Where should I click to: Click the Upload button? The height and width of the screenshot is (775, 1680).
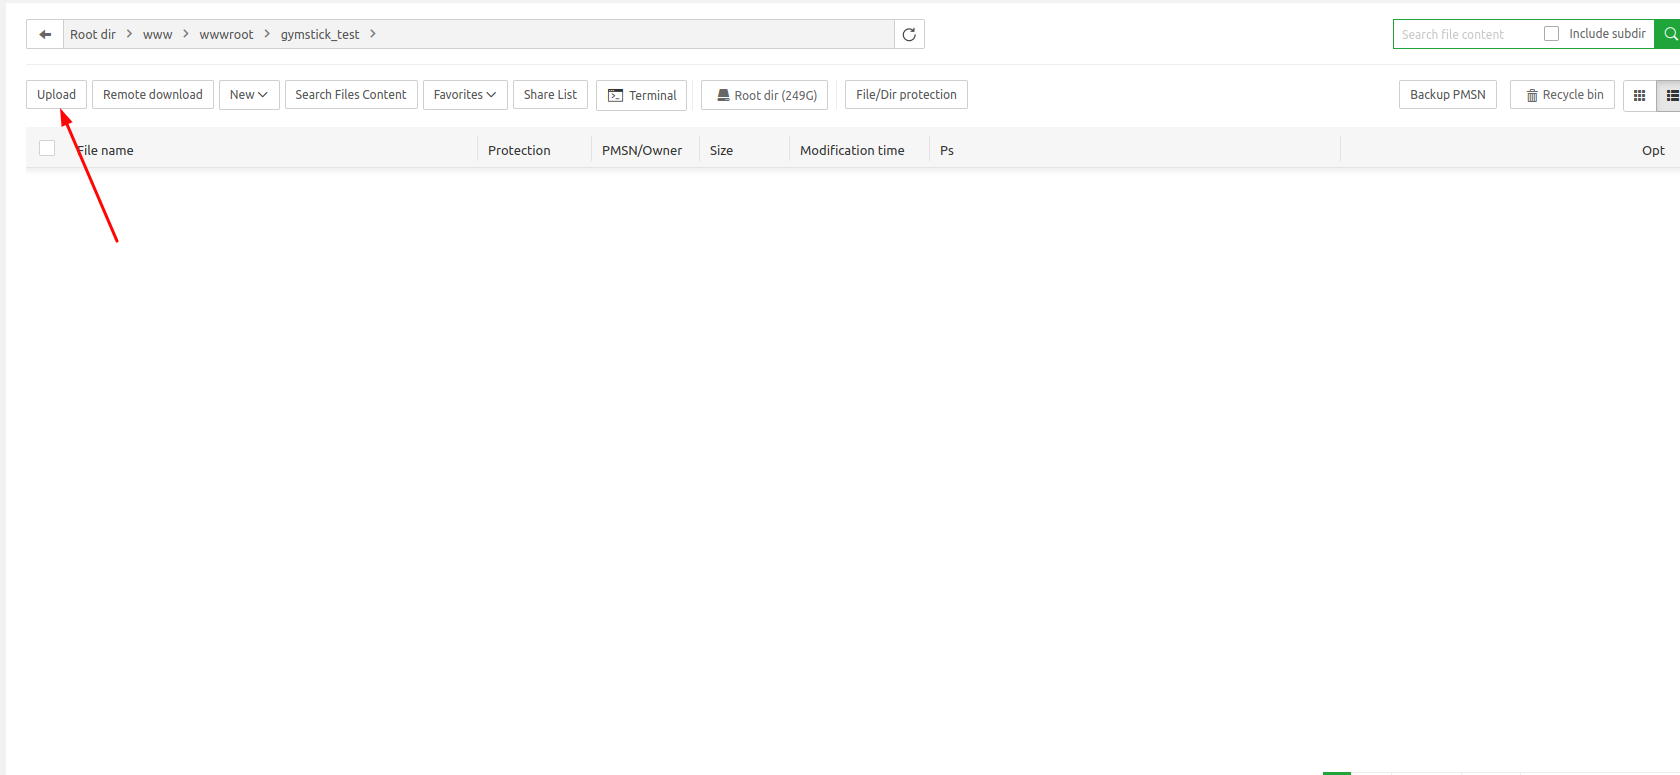[56, 95]
